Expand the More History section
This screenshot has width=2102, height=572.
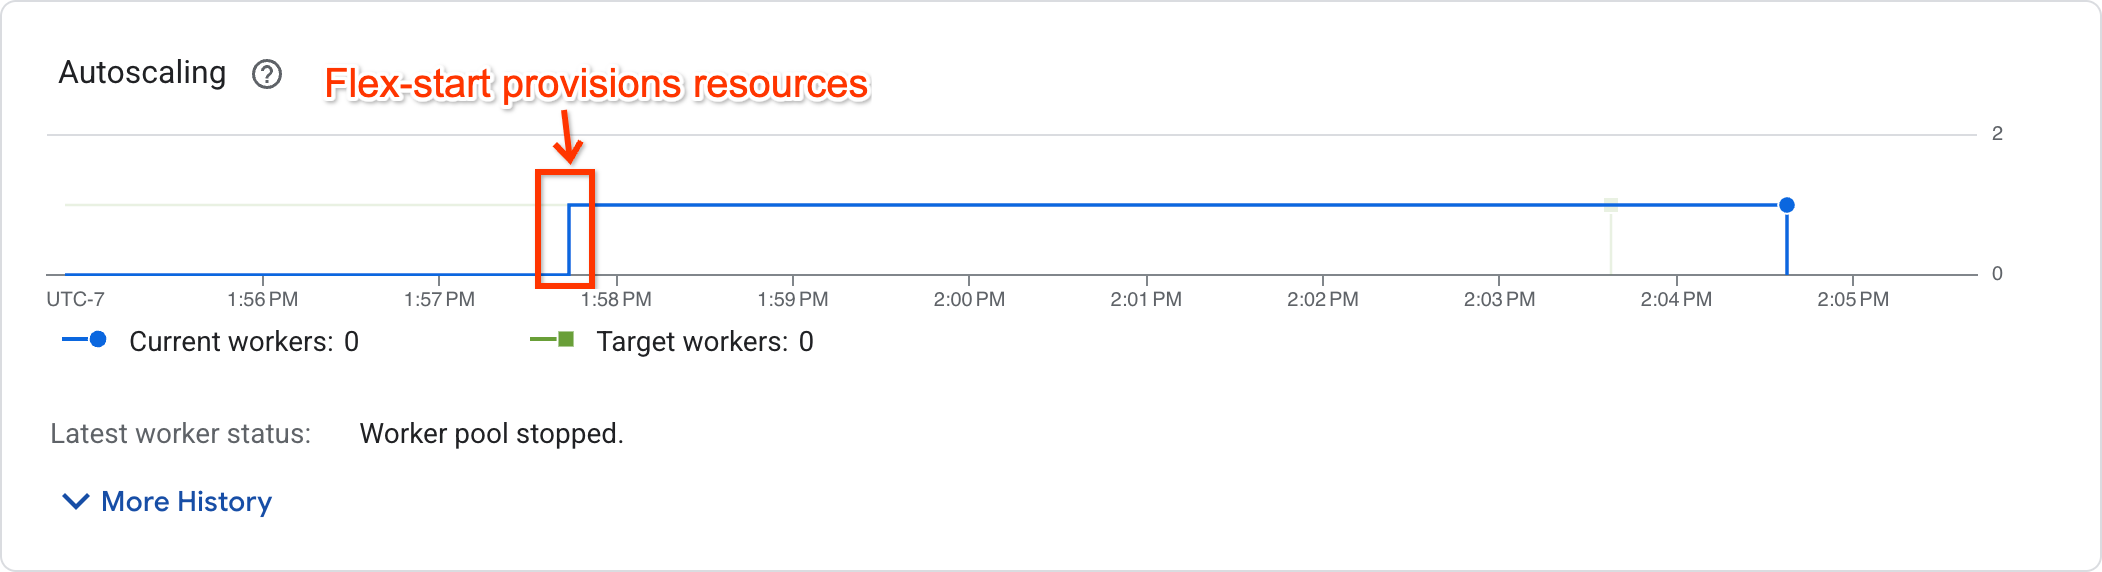(186, 501)
